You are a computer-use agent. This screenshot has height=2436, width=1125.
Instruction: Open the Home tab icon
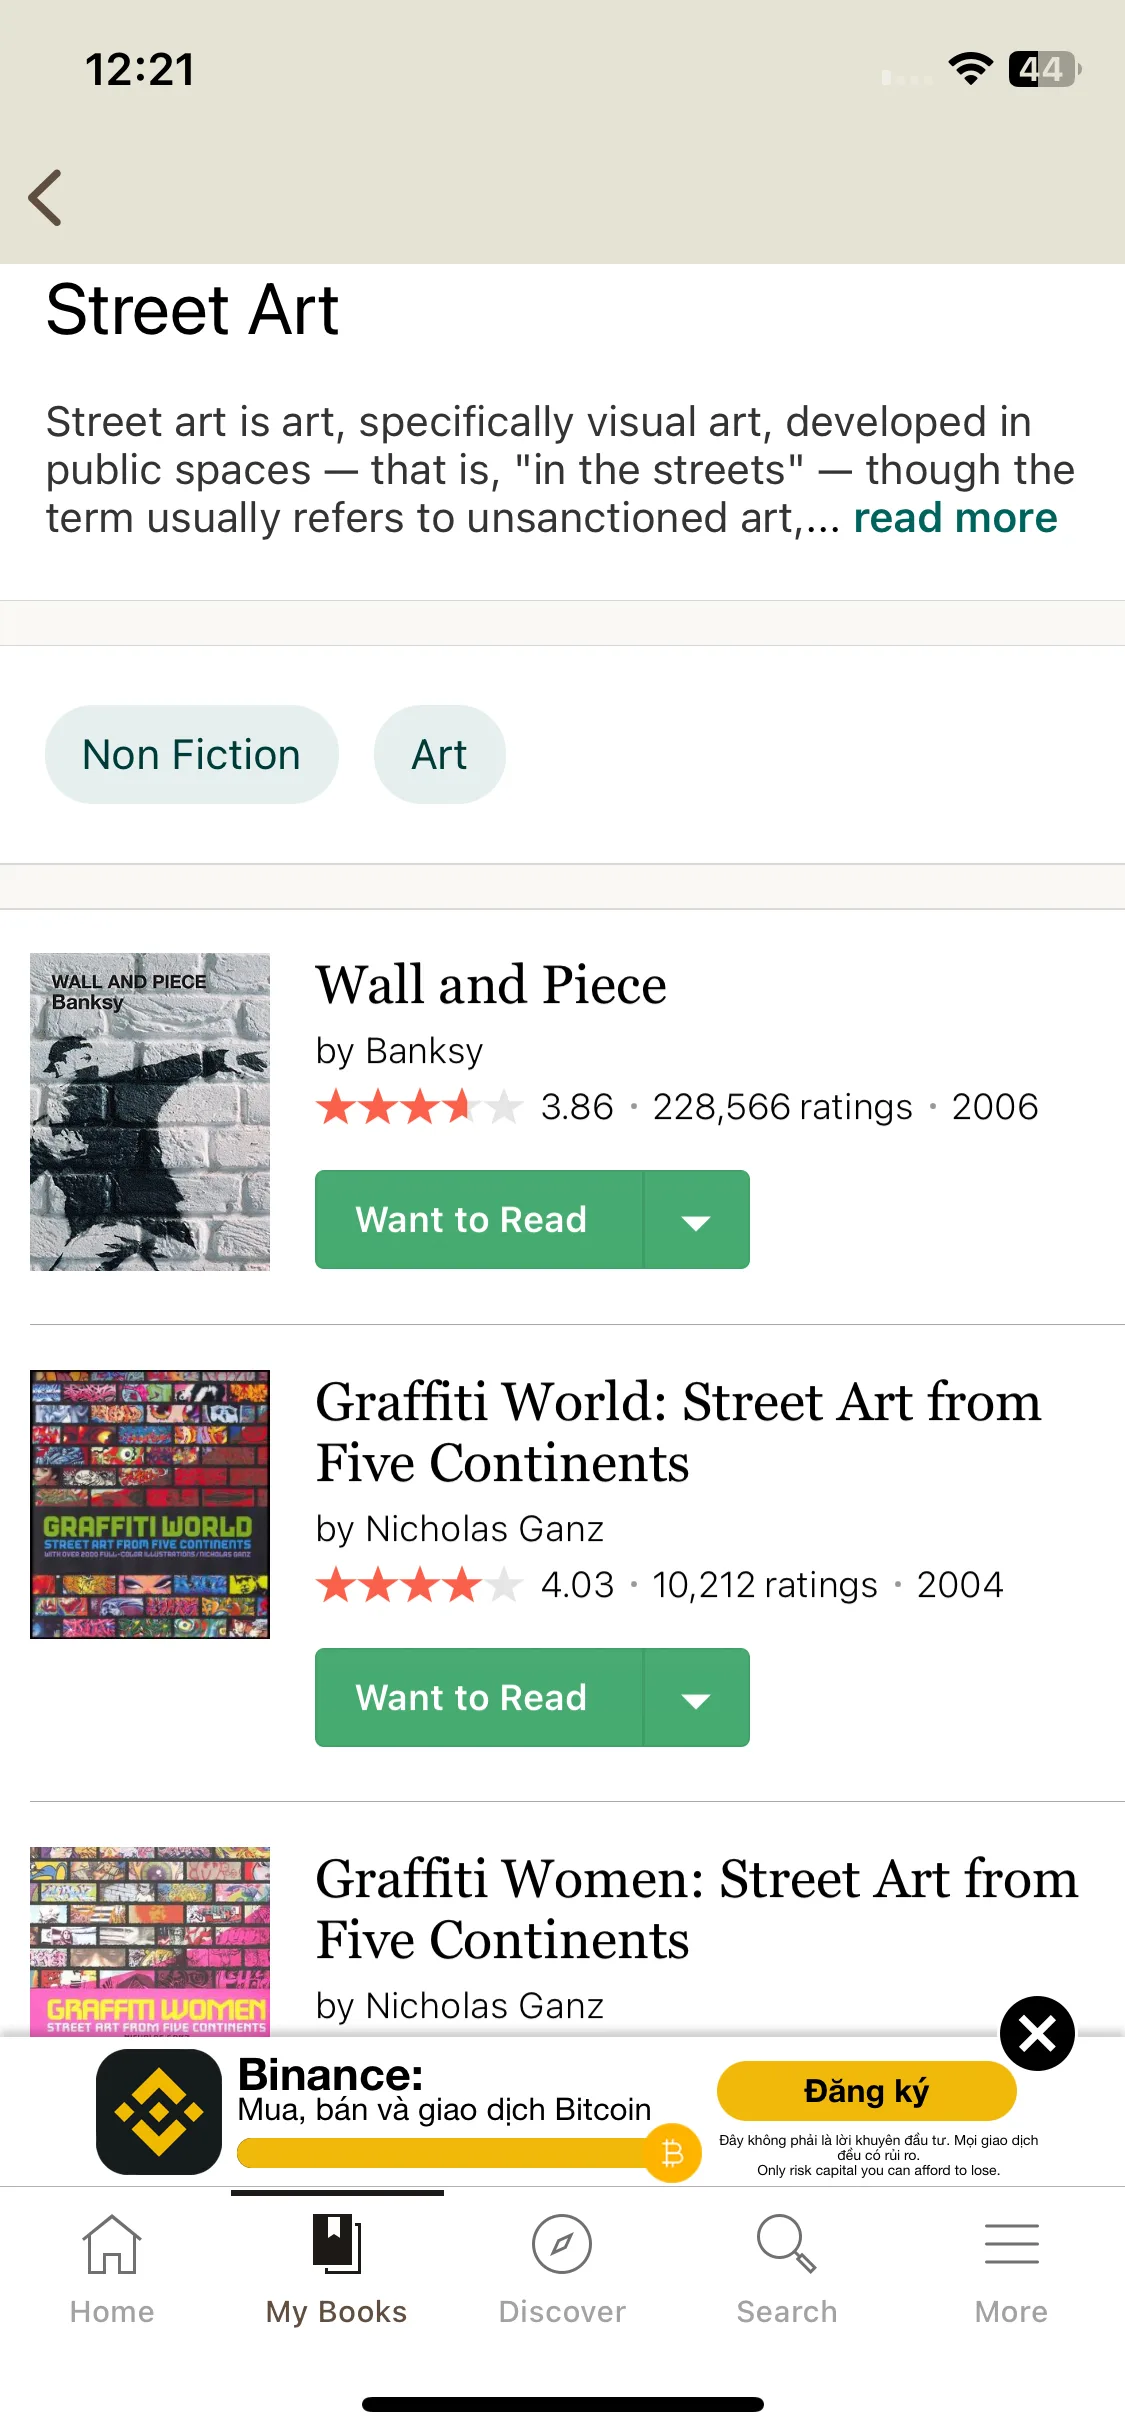(x=112, y=2243)
